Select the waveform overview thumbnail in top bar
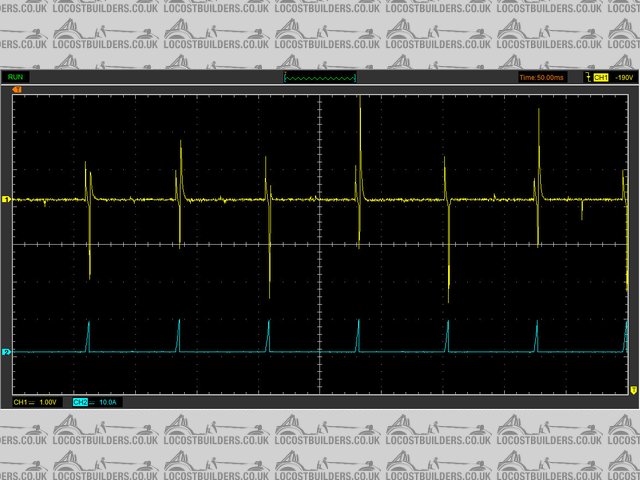Image resolution: width=640 pixels, height=480 pixels. click(x=319, y=77)
